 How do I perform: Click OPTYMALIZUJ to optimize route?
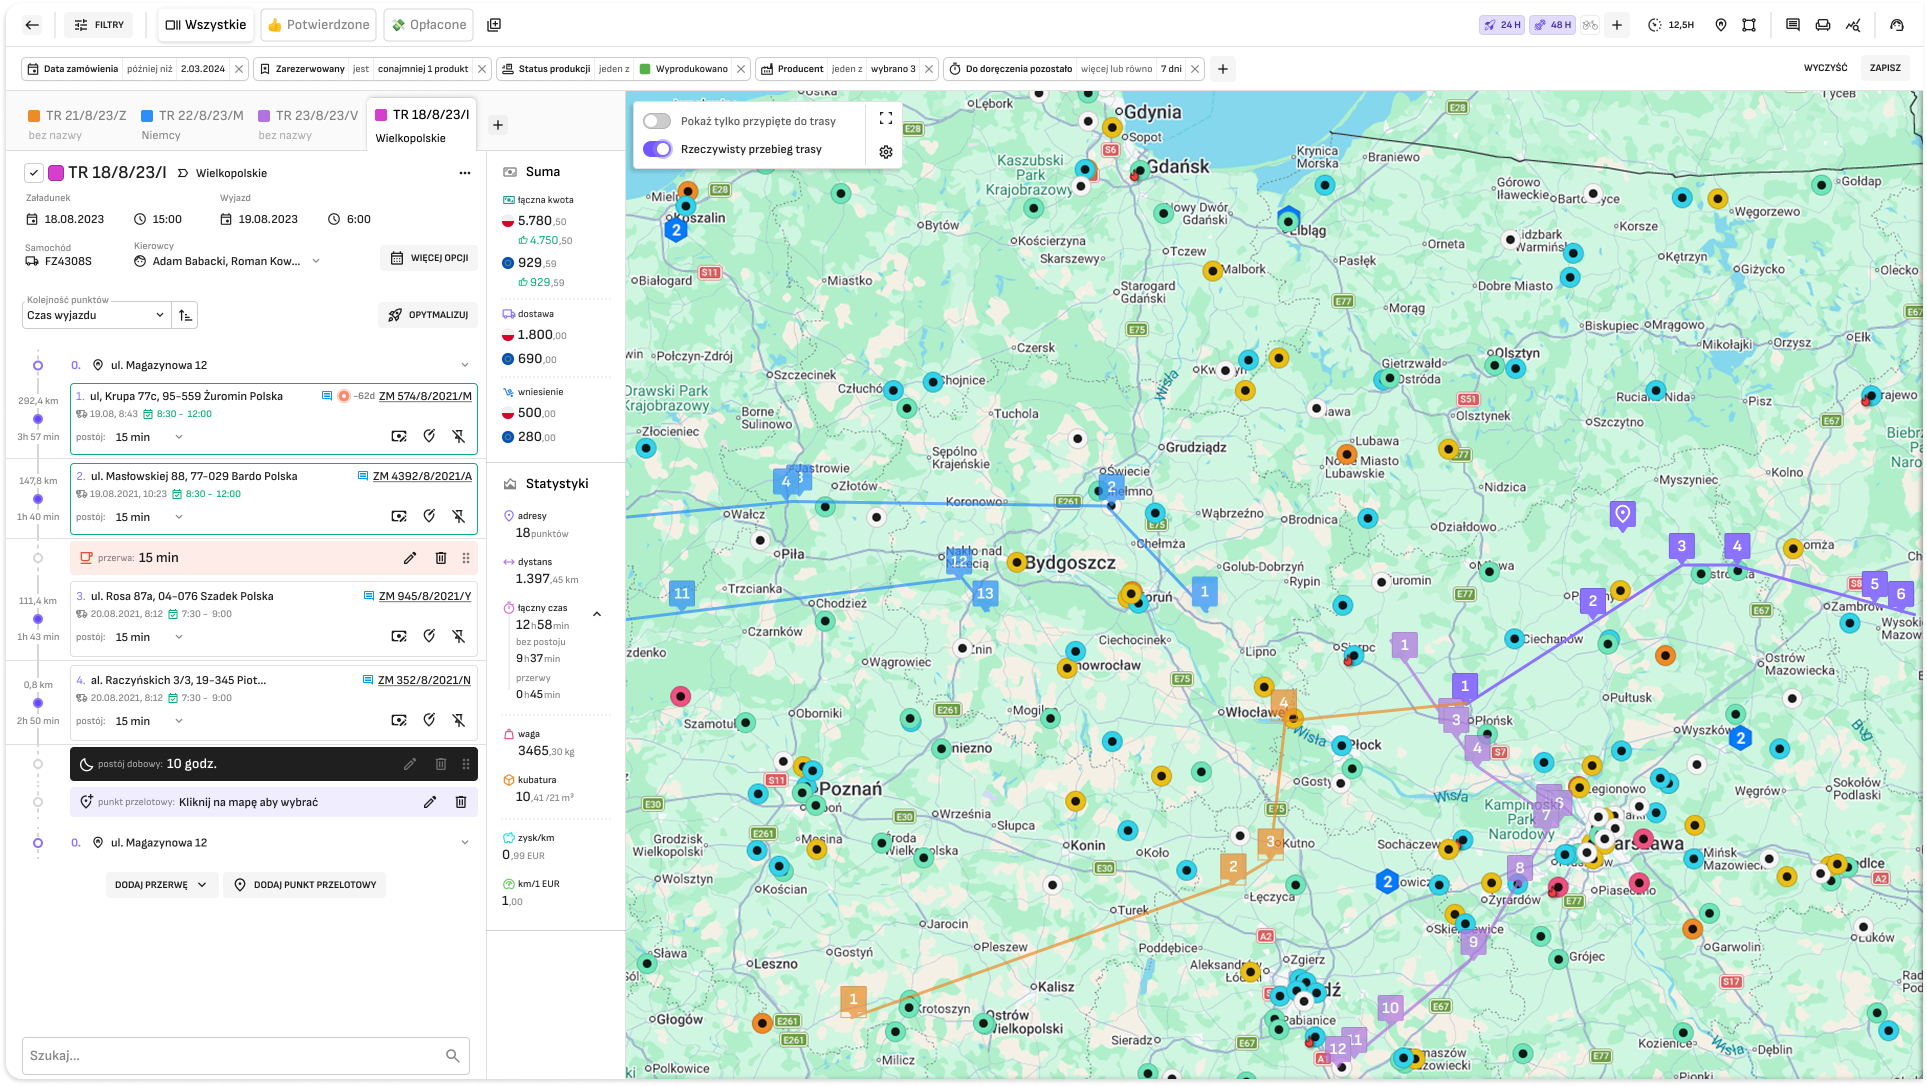(428, 315)
